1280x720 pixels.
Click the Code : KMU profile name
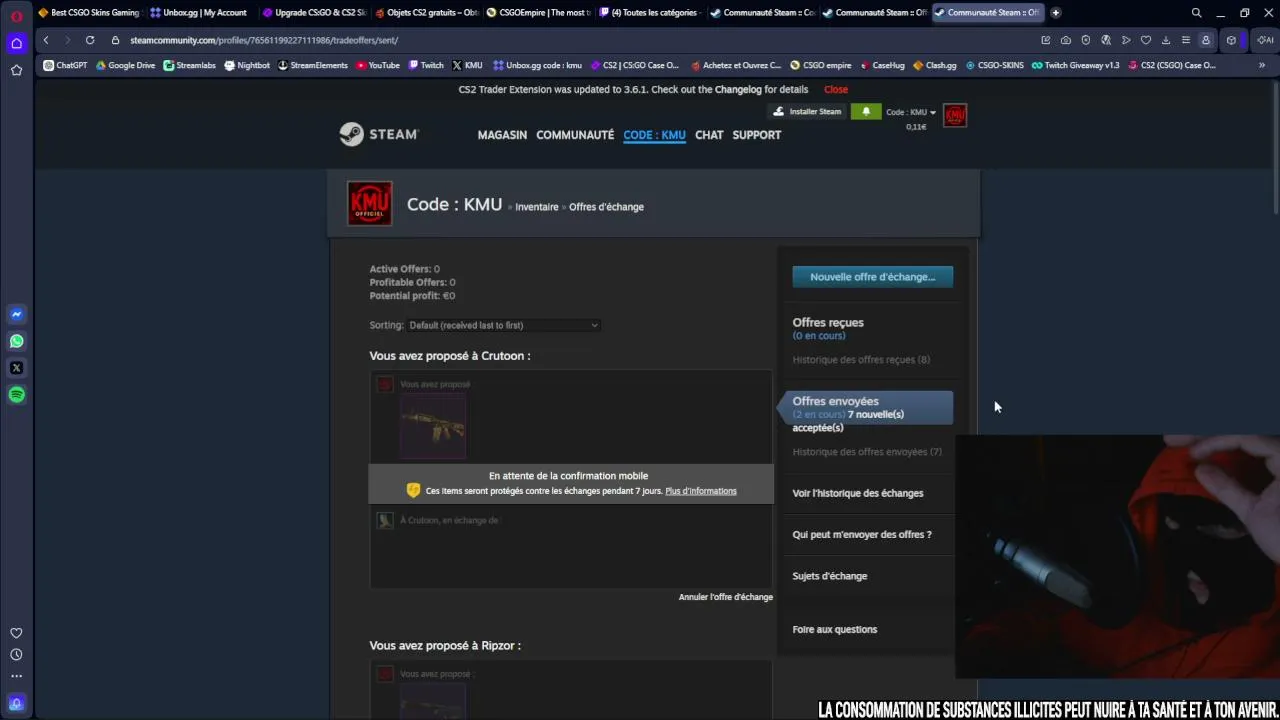tap(454, 204)
